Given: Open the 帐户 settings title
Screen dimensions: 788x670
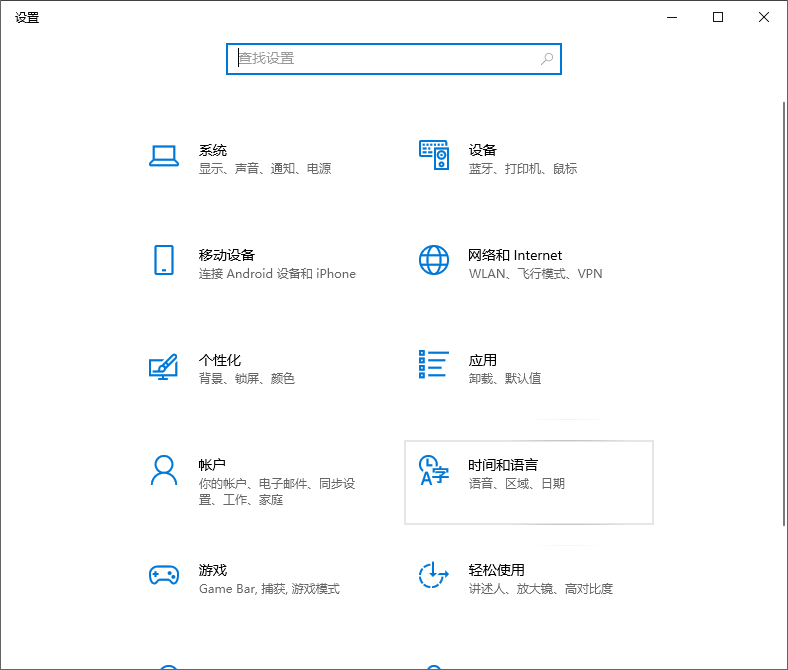Looking at the screenshot, I should (212, 465).
